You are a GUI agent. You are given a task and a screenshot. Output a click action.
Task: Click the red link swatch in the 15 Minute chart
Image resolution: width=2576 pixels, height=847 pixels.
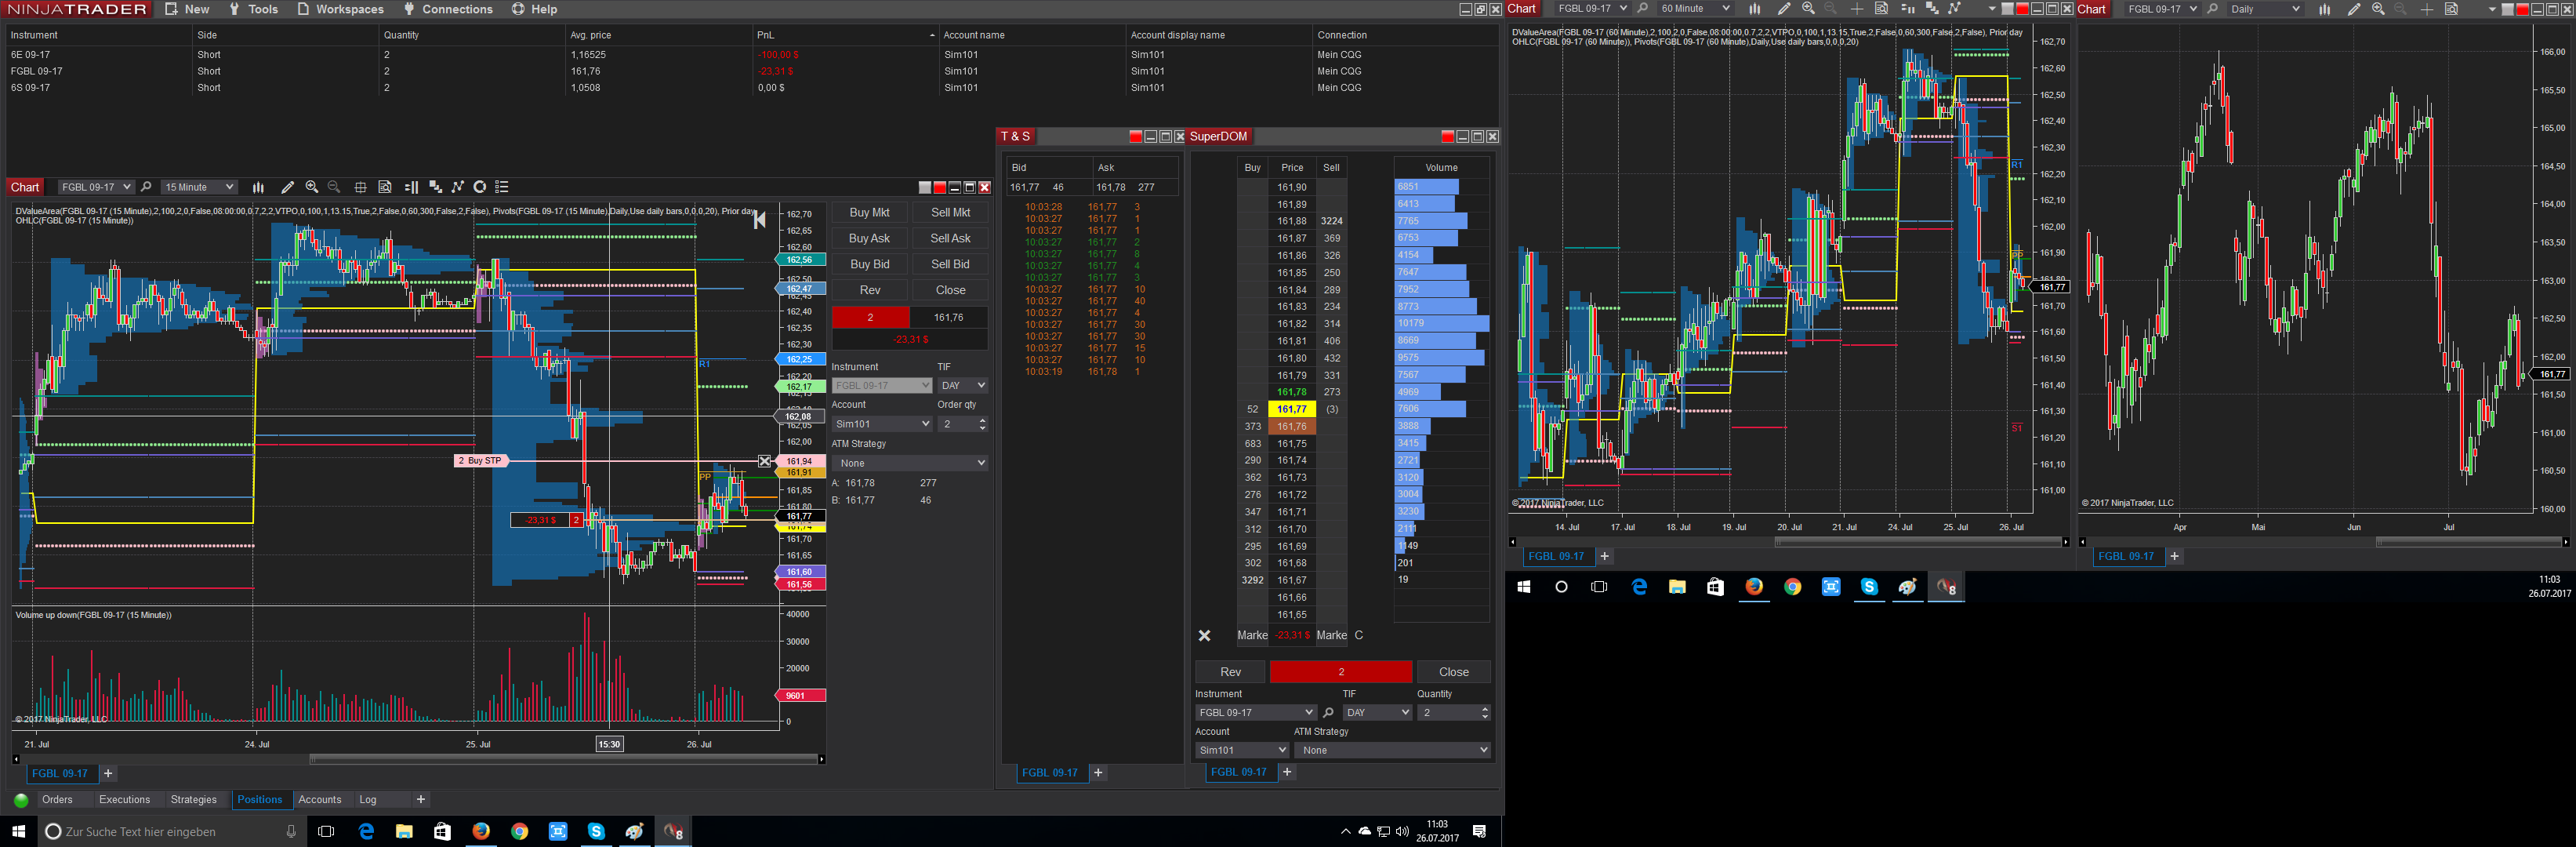pos(939,188)
